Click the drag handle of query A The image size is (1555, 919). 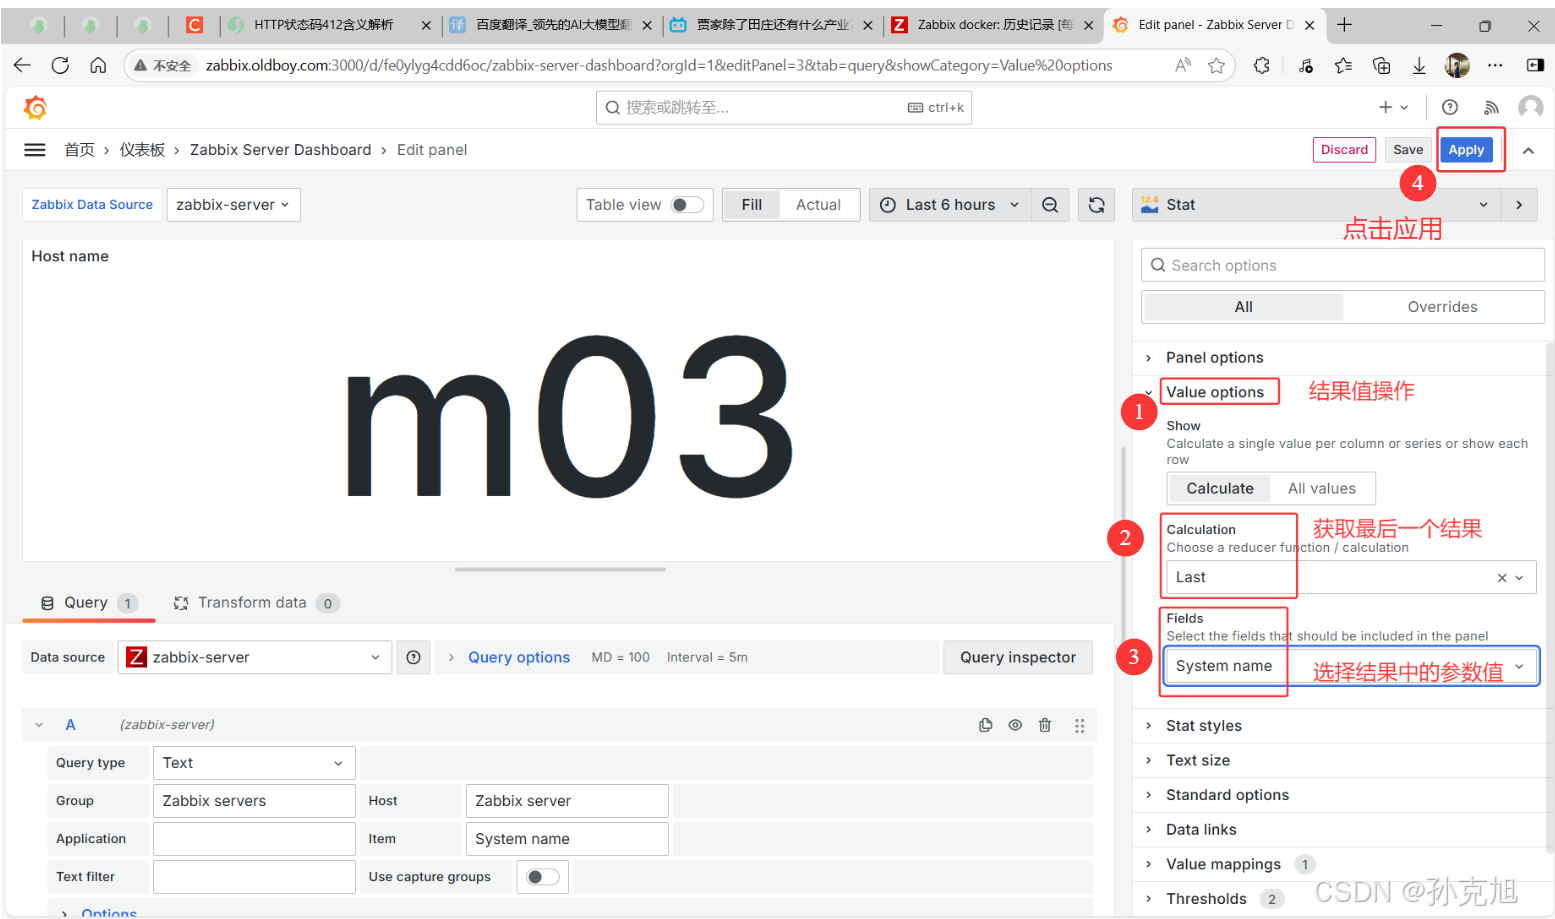1080,725
